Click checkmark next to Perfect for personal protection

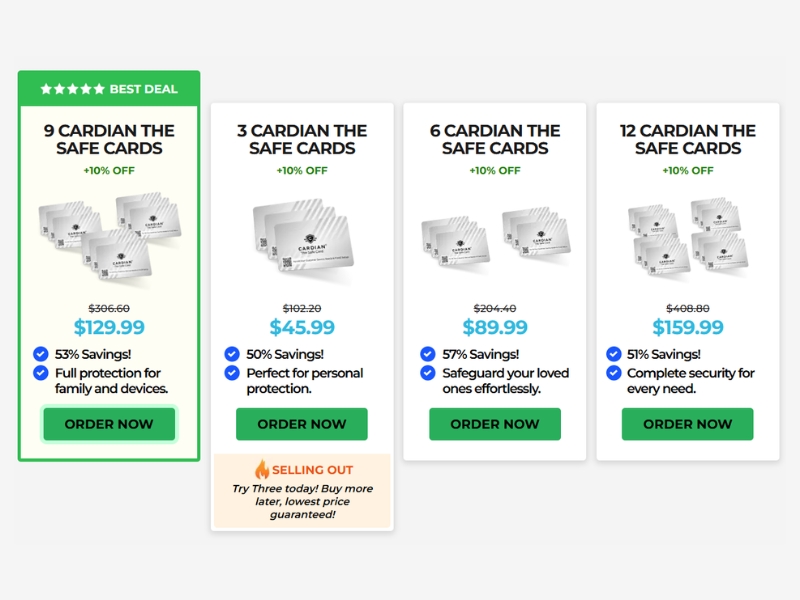click(232, 373)
